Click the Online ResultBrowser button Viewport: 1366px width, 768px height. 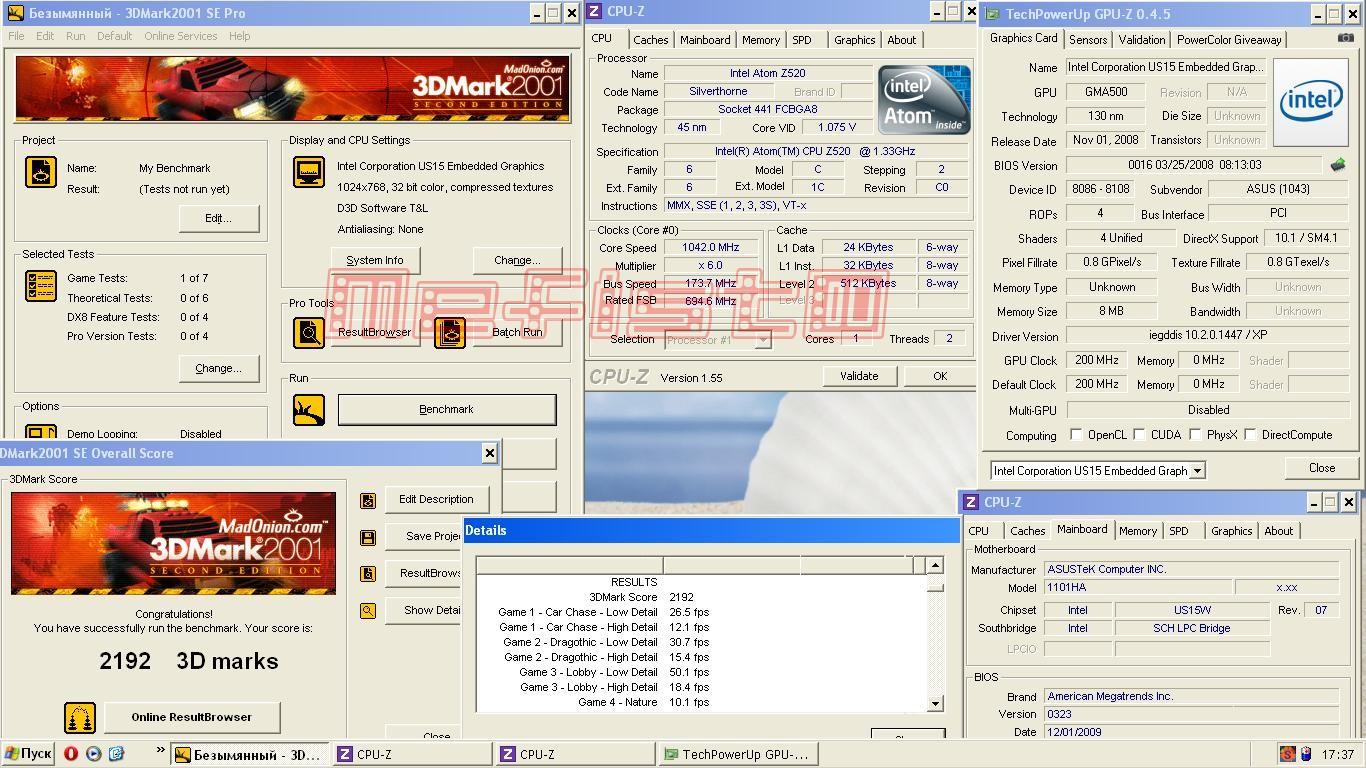coord(191,717)
